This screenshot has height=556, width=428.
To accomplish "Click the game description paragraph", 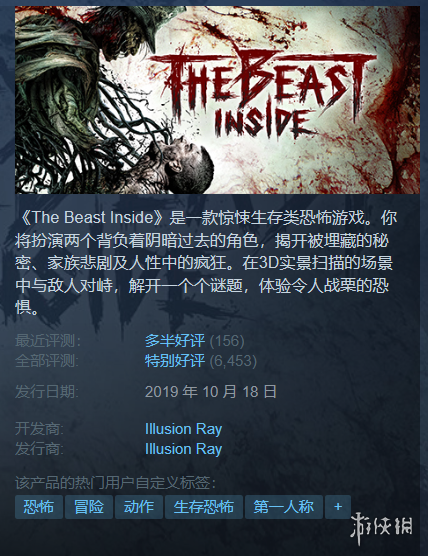I will (x=206, y=263).
